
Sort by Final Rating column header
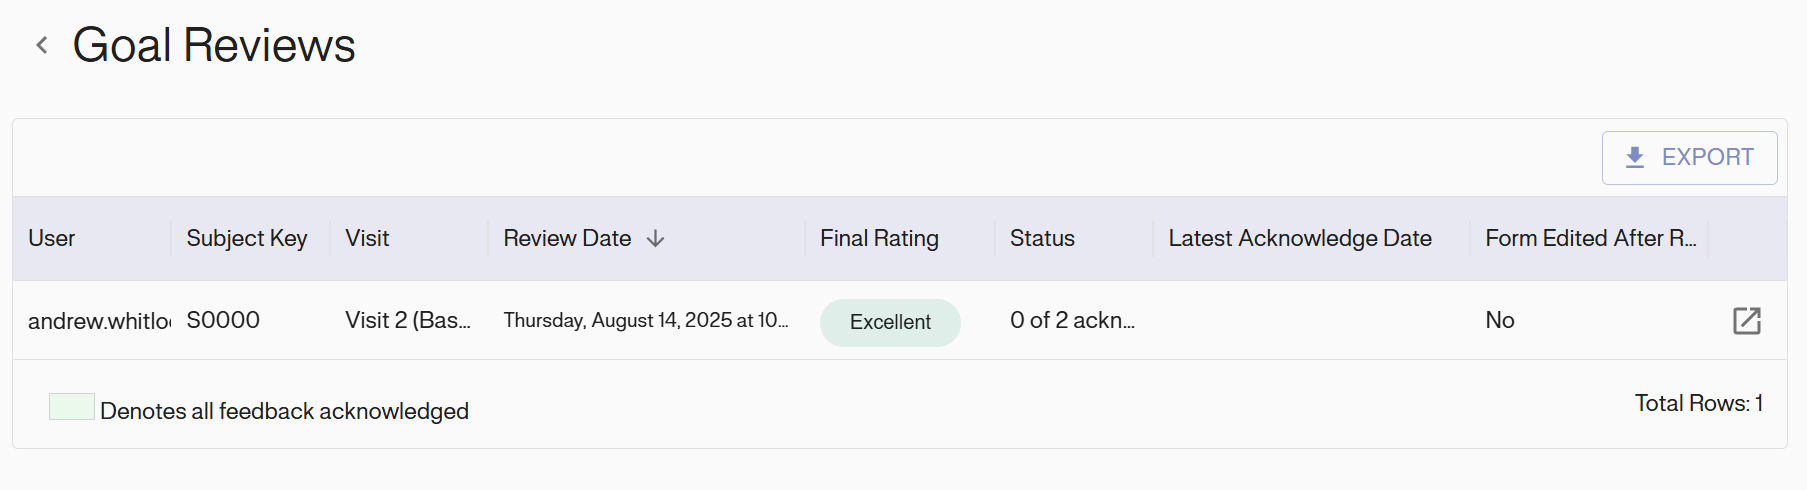pos(879,239)
